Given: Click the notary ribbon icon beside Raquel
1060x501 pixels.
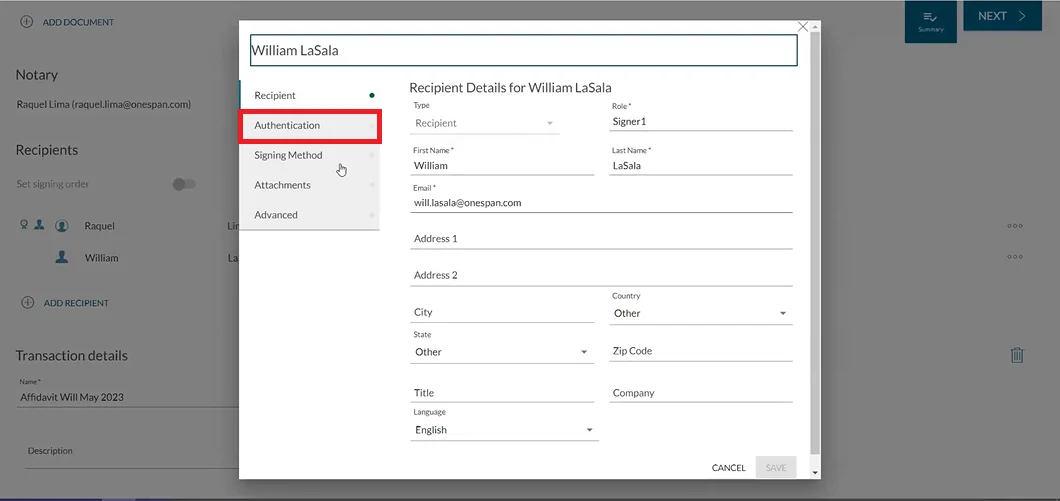Looking at the screenshot, I should [x=24, y=225].
